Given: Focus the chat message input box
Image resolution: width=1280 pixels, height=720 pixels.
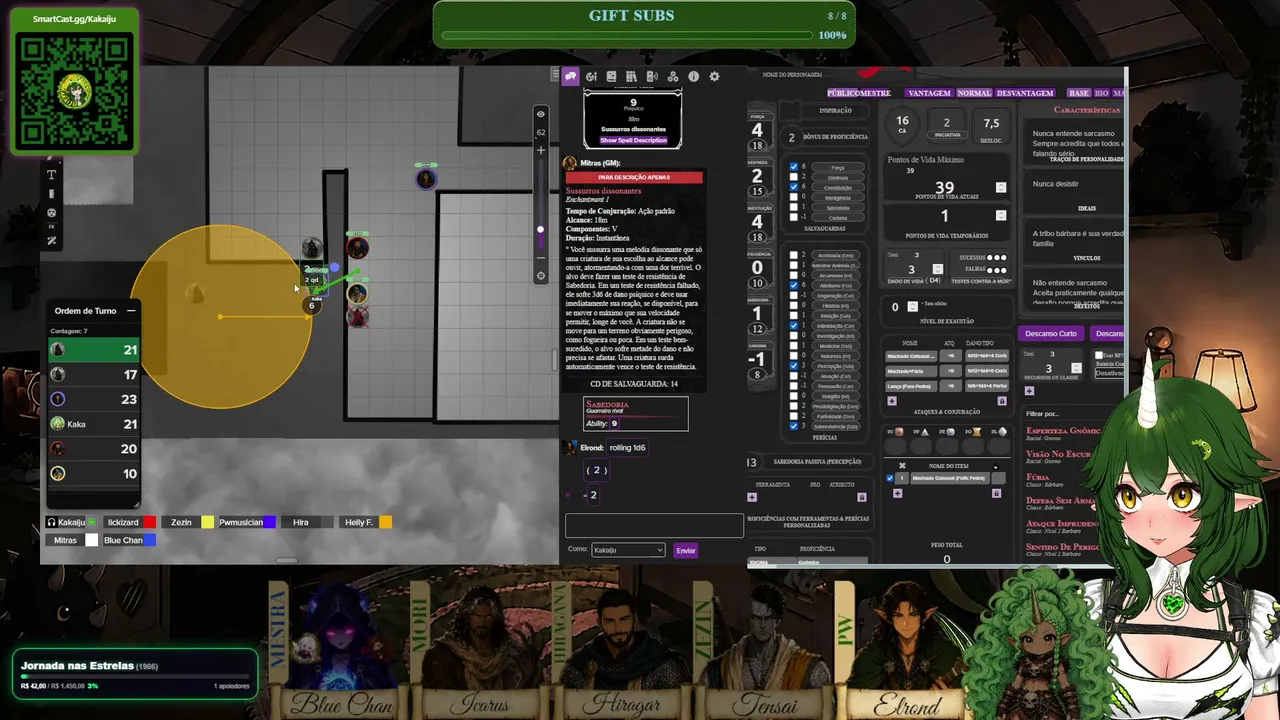Looking at the screenshot, I should (654, 525).
